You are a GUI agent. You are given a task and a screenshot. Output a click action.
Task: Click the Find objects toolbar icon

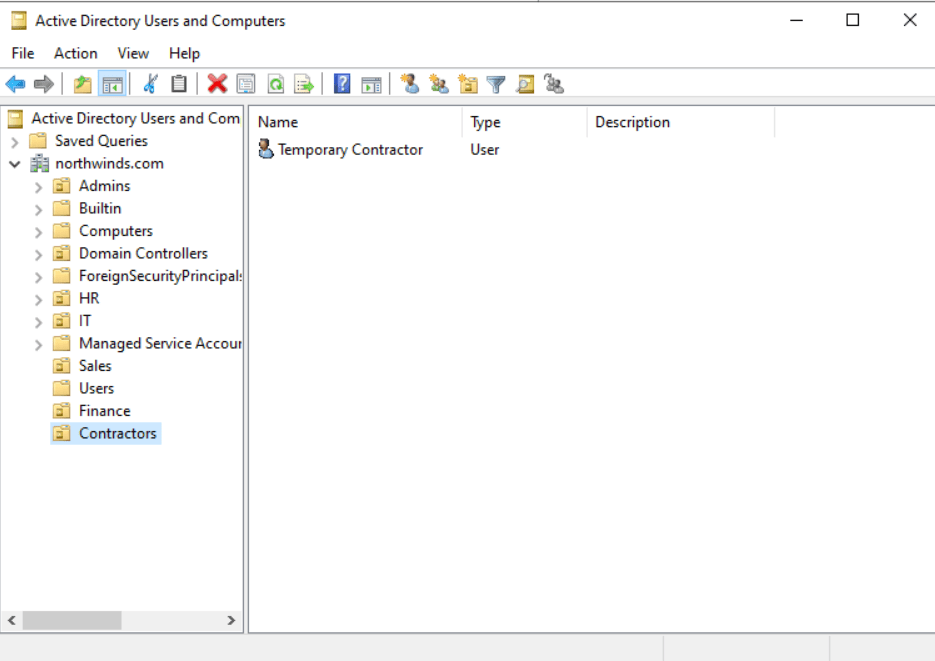tap(525, 85)
